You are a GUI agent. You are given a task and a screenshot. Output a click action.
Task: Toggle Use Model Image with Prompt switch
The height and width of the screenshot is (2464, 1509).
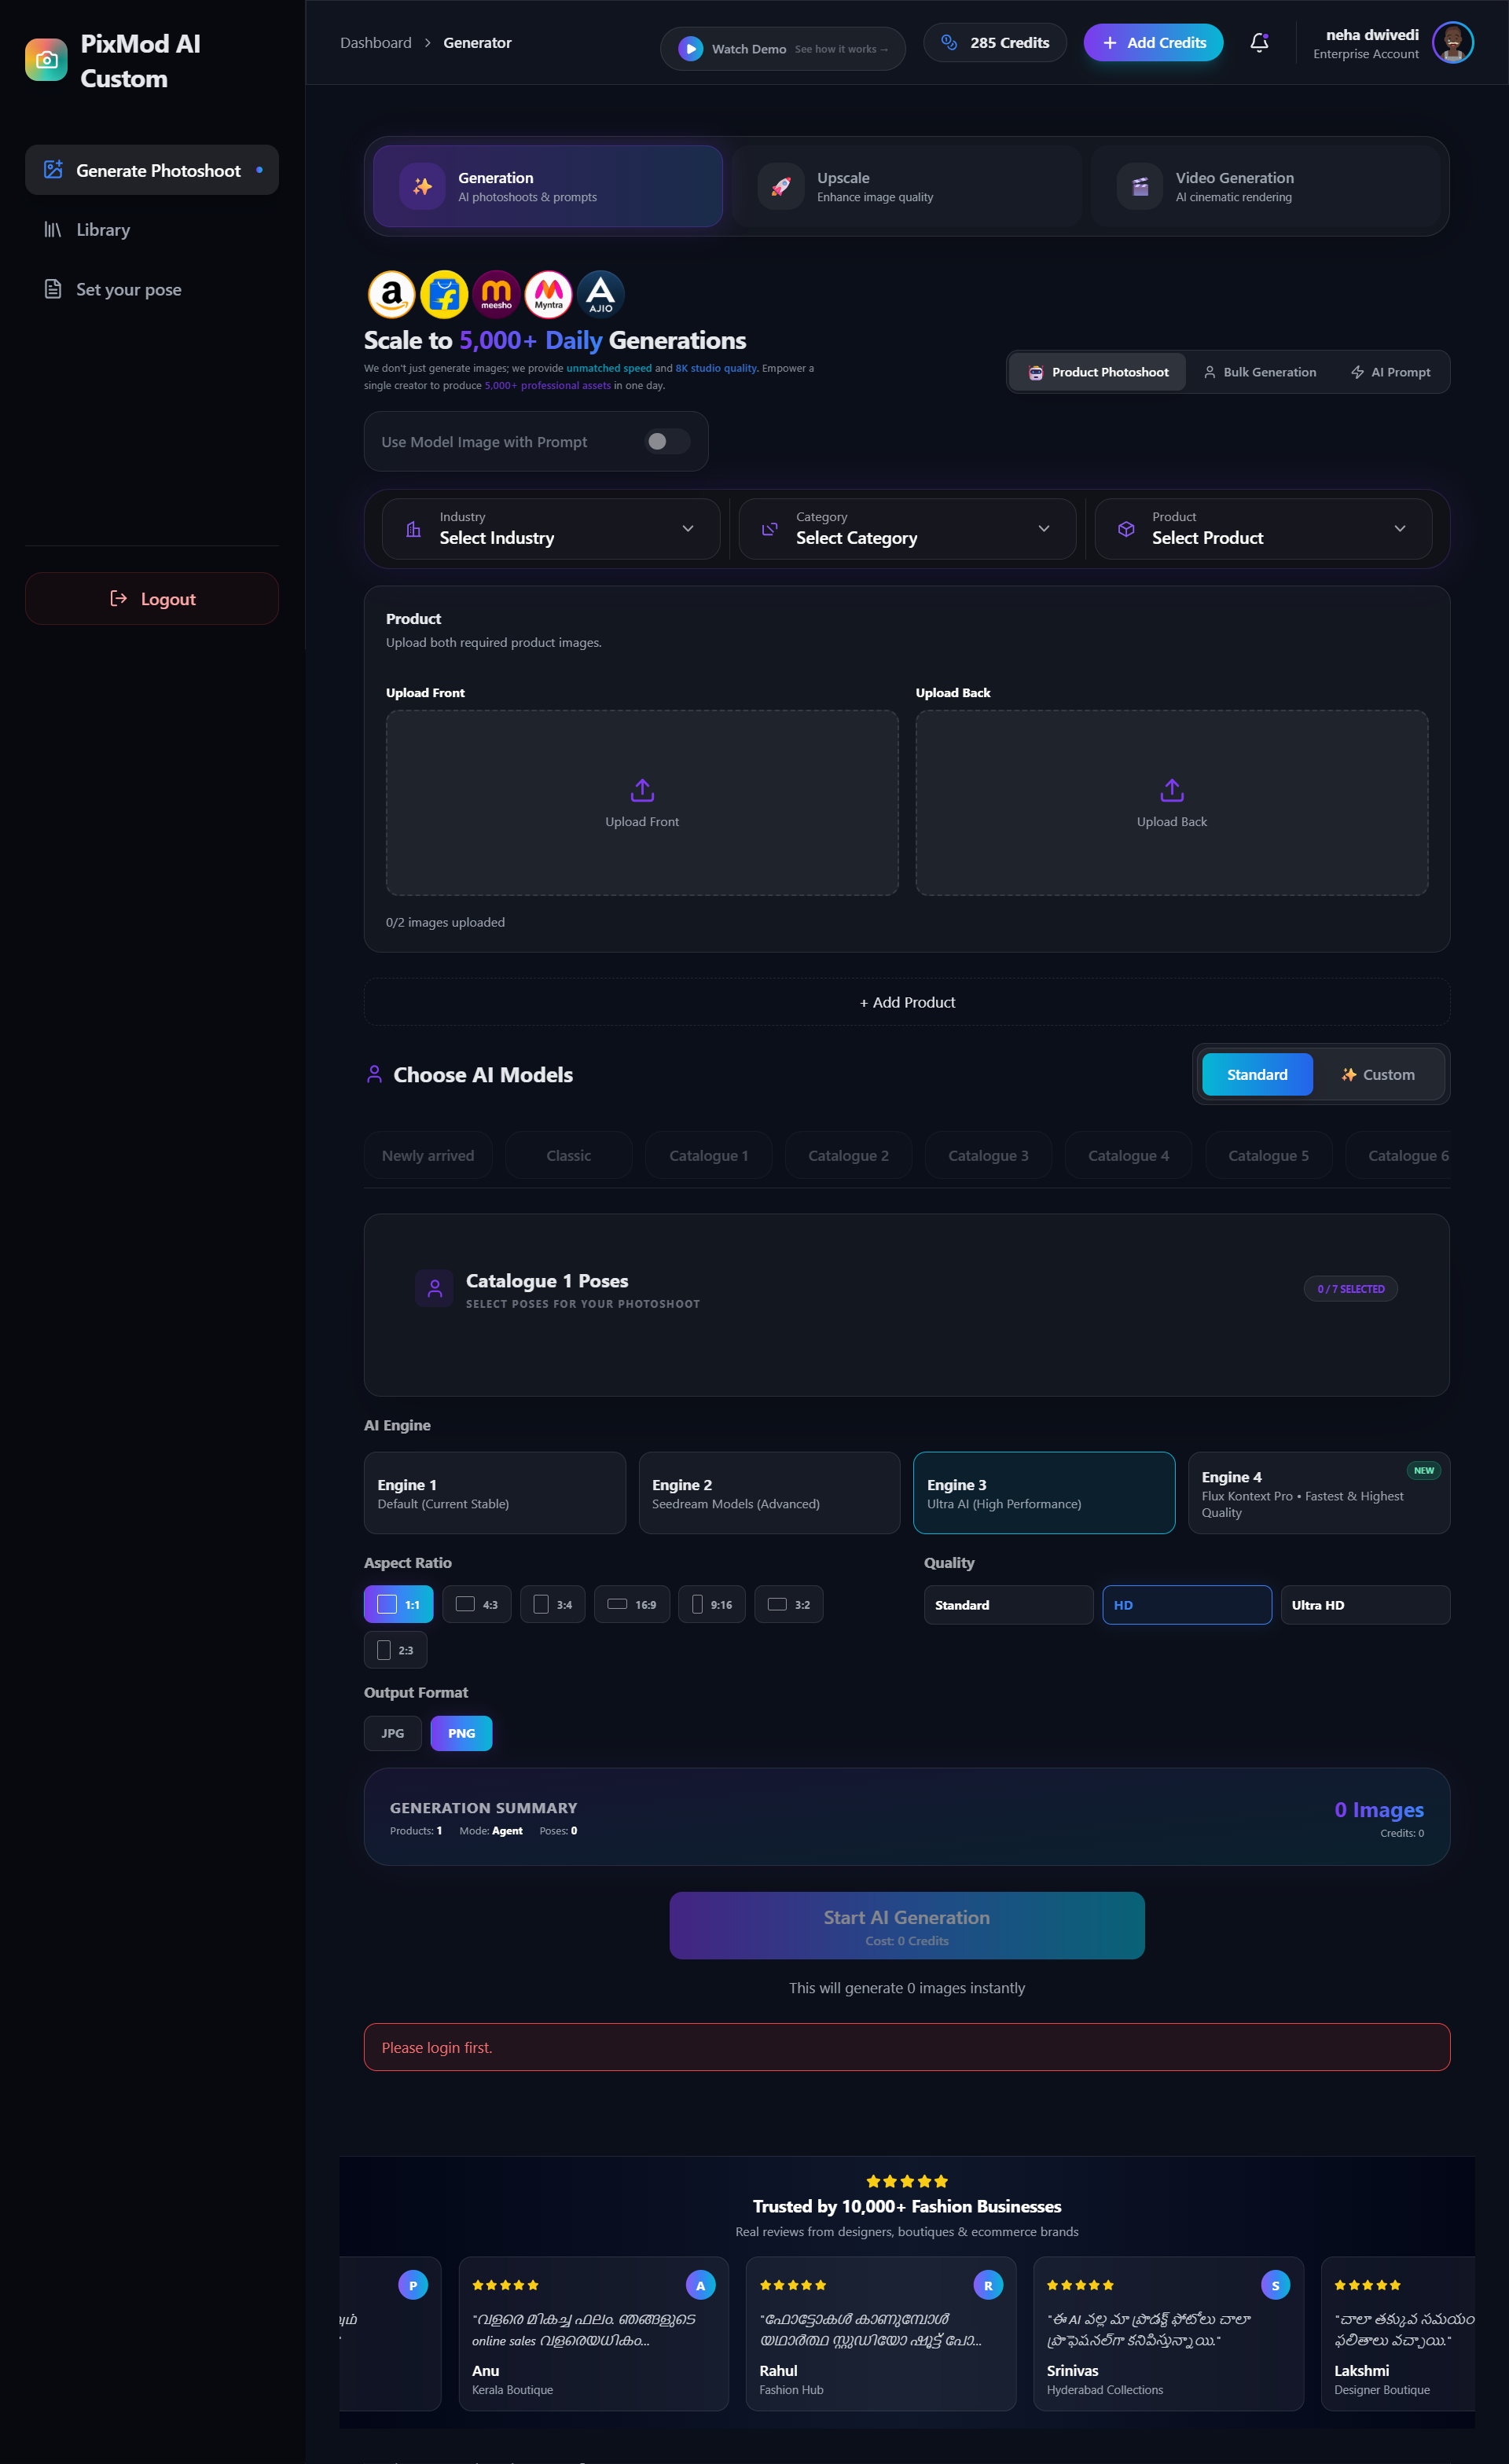[x=667, y=441]
